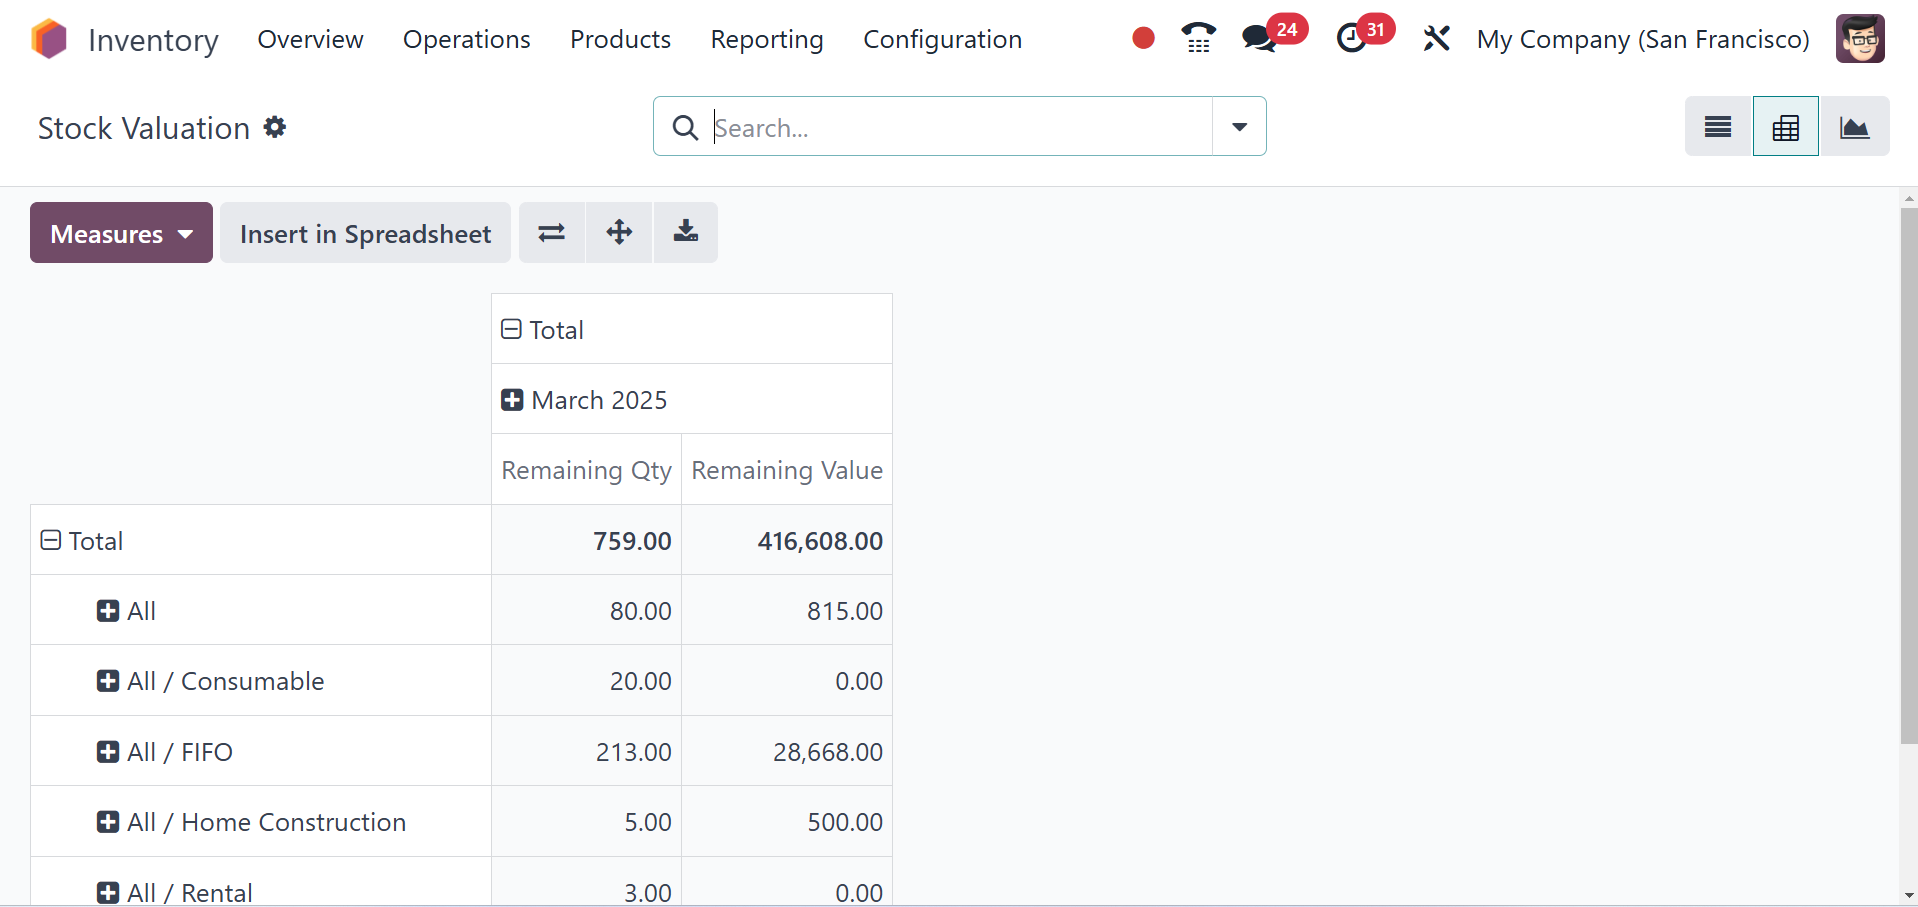
Task: Open the wrench debug tools icon
Action: point(1436,38)
